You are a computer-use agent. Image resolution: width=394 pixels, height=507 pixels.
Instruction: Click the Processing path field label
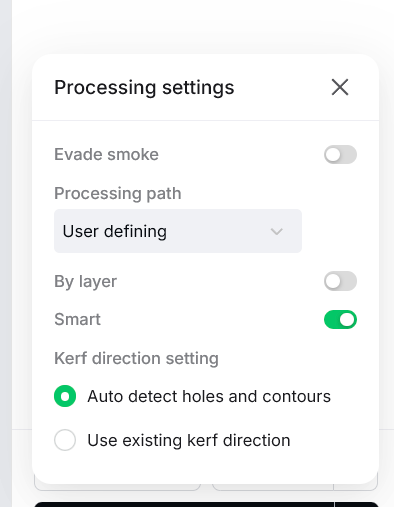click(118, 193)
